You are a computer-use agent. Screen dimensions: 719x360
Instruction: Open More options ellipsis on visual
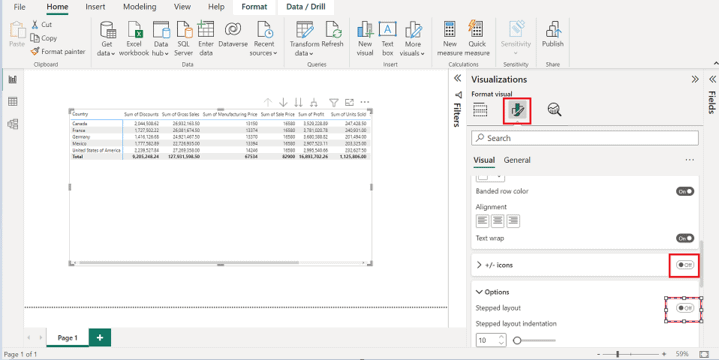click(x=365, y=102)
